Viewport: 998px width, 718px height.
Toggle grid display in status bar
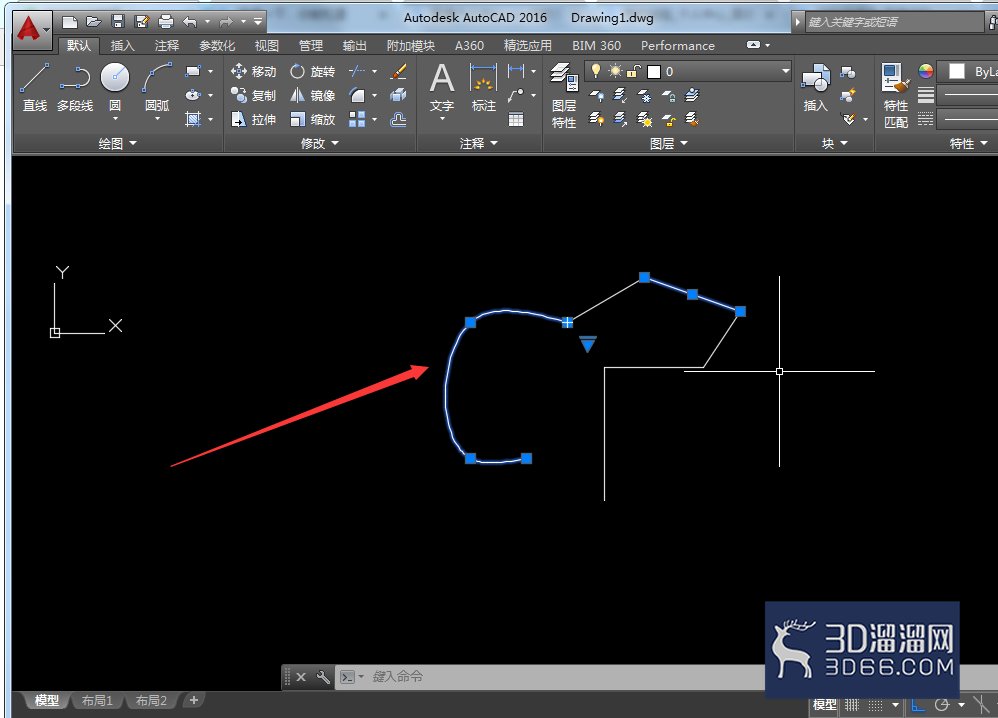pos(852,705)
